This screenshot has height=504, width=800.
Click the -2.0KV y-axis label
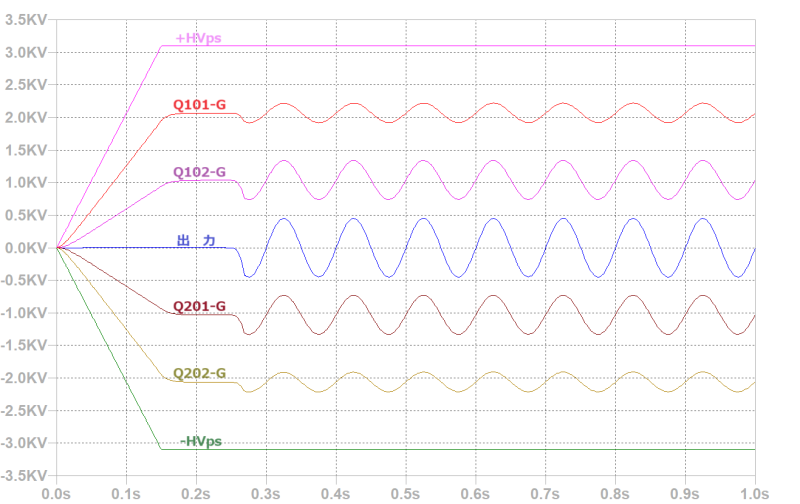(x=24, y=378)
